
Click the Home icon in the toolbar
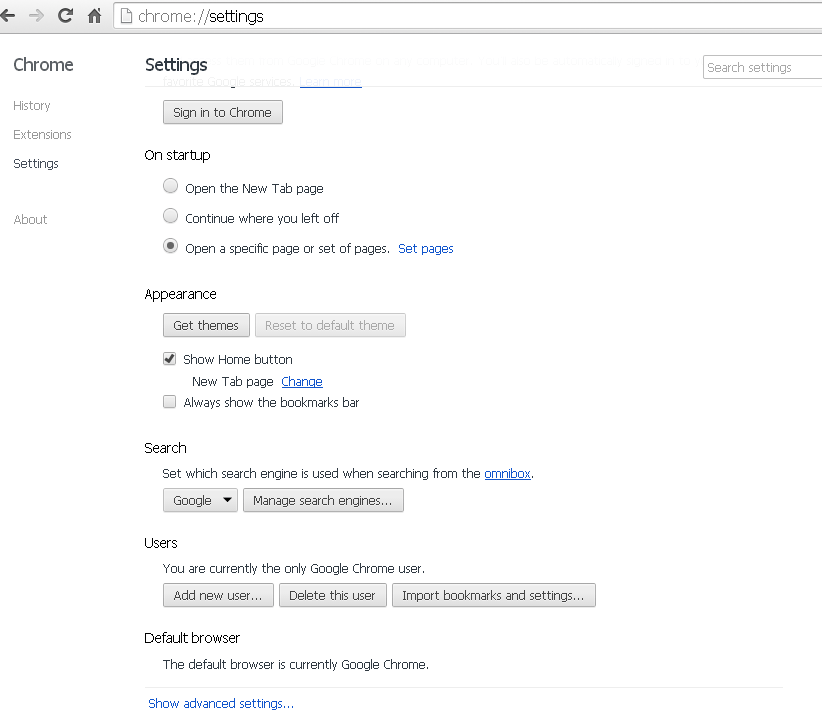(x=94, y=16)
